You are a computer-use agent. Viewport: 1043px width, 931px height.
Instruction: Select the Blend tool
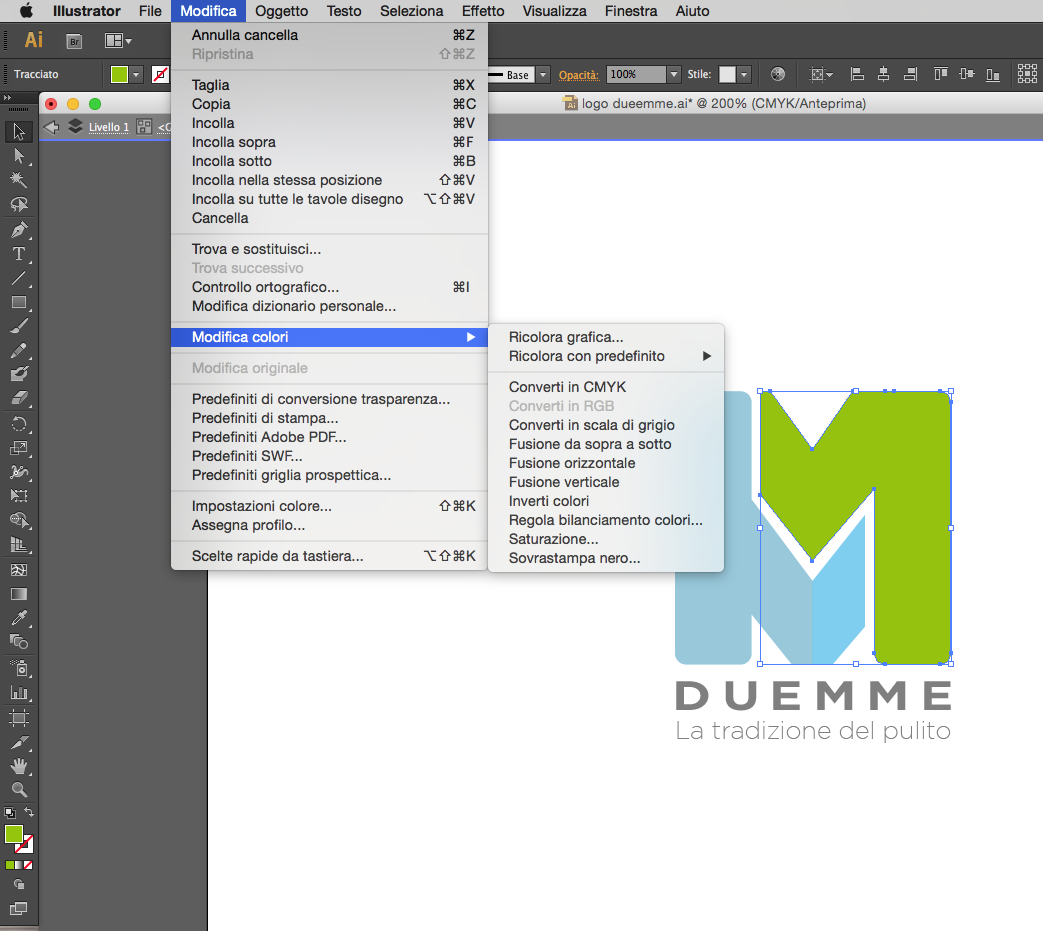point(19,642)
